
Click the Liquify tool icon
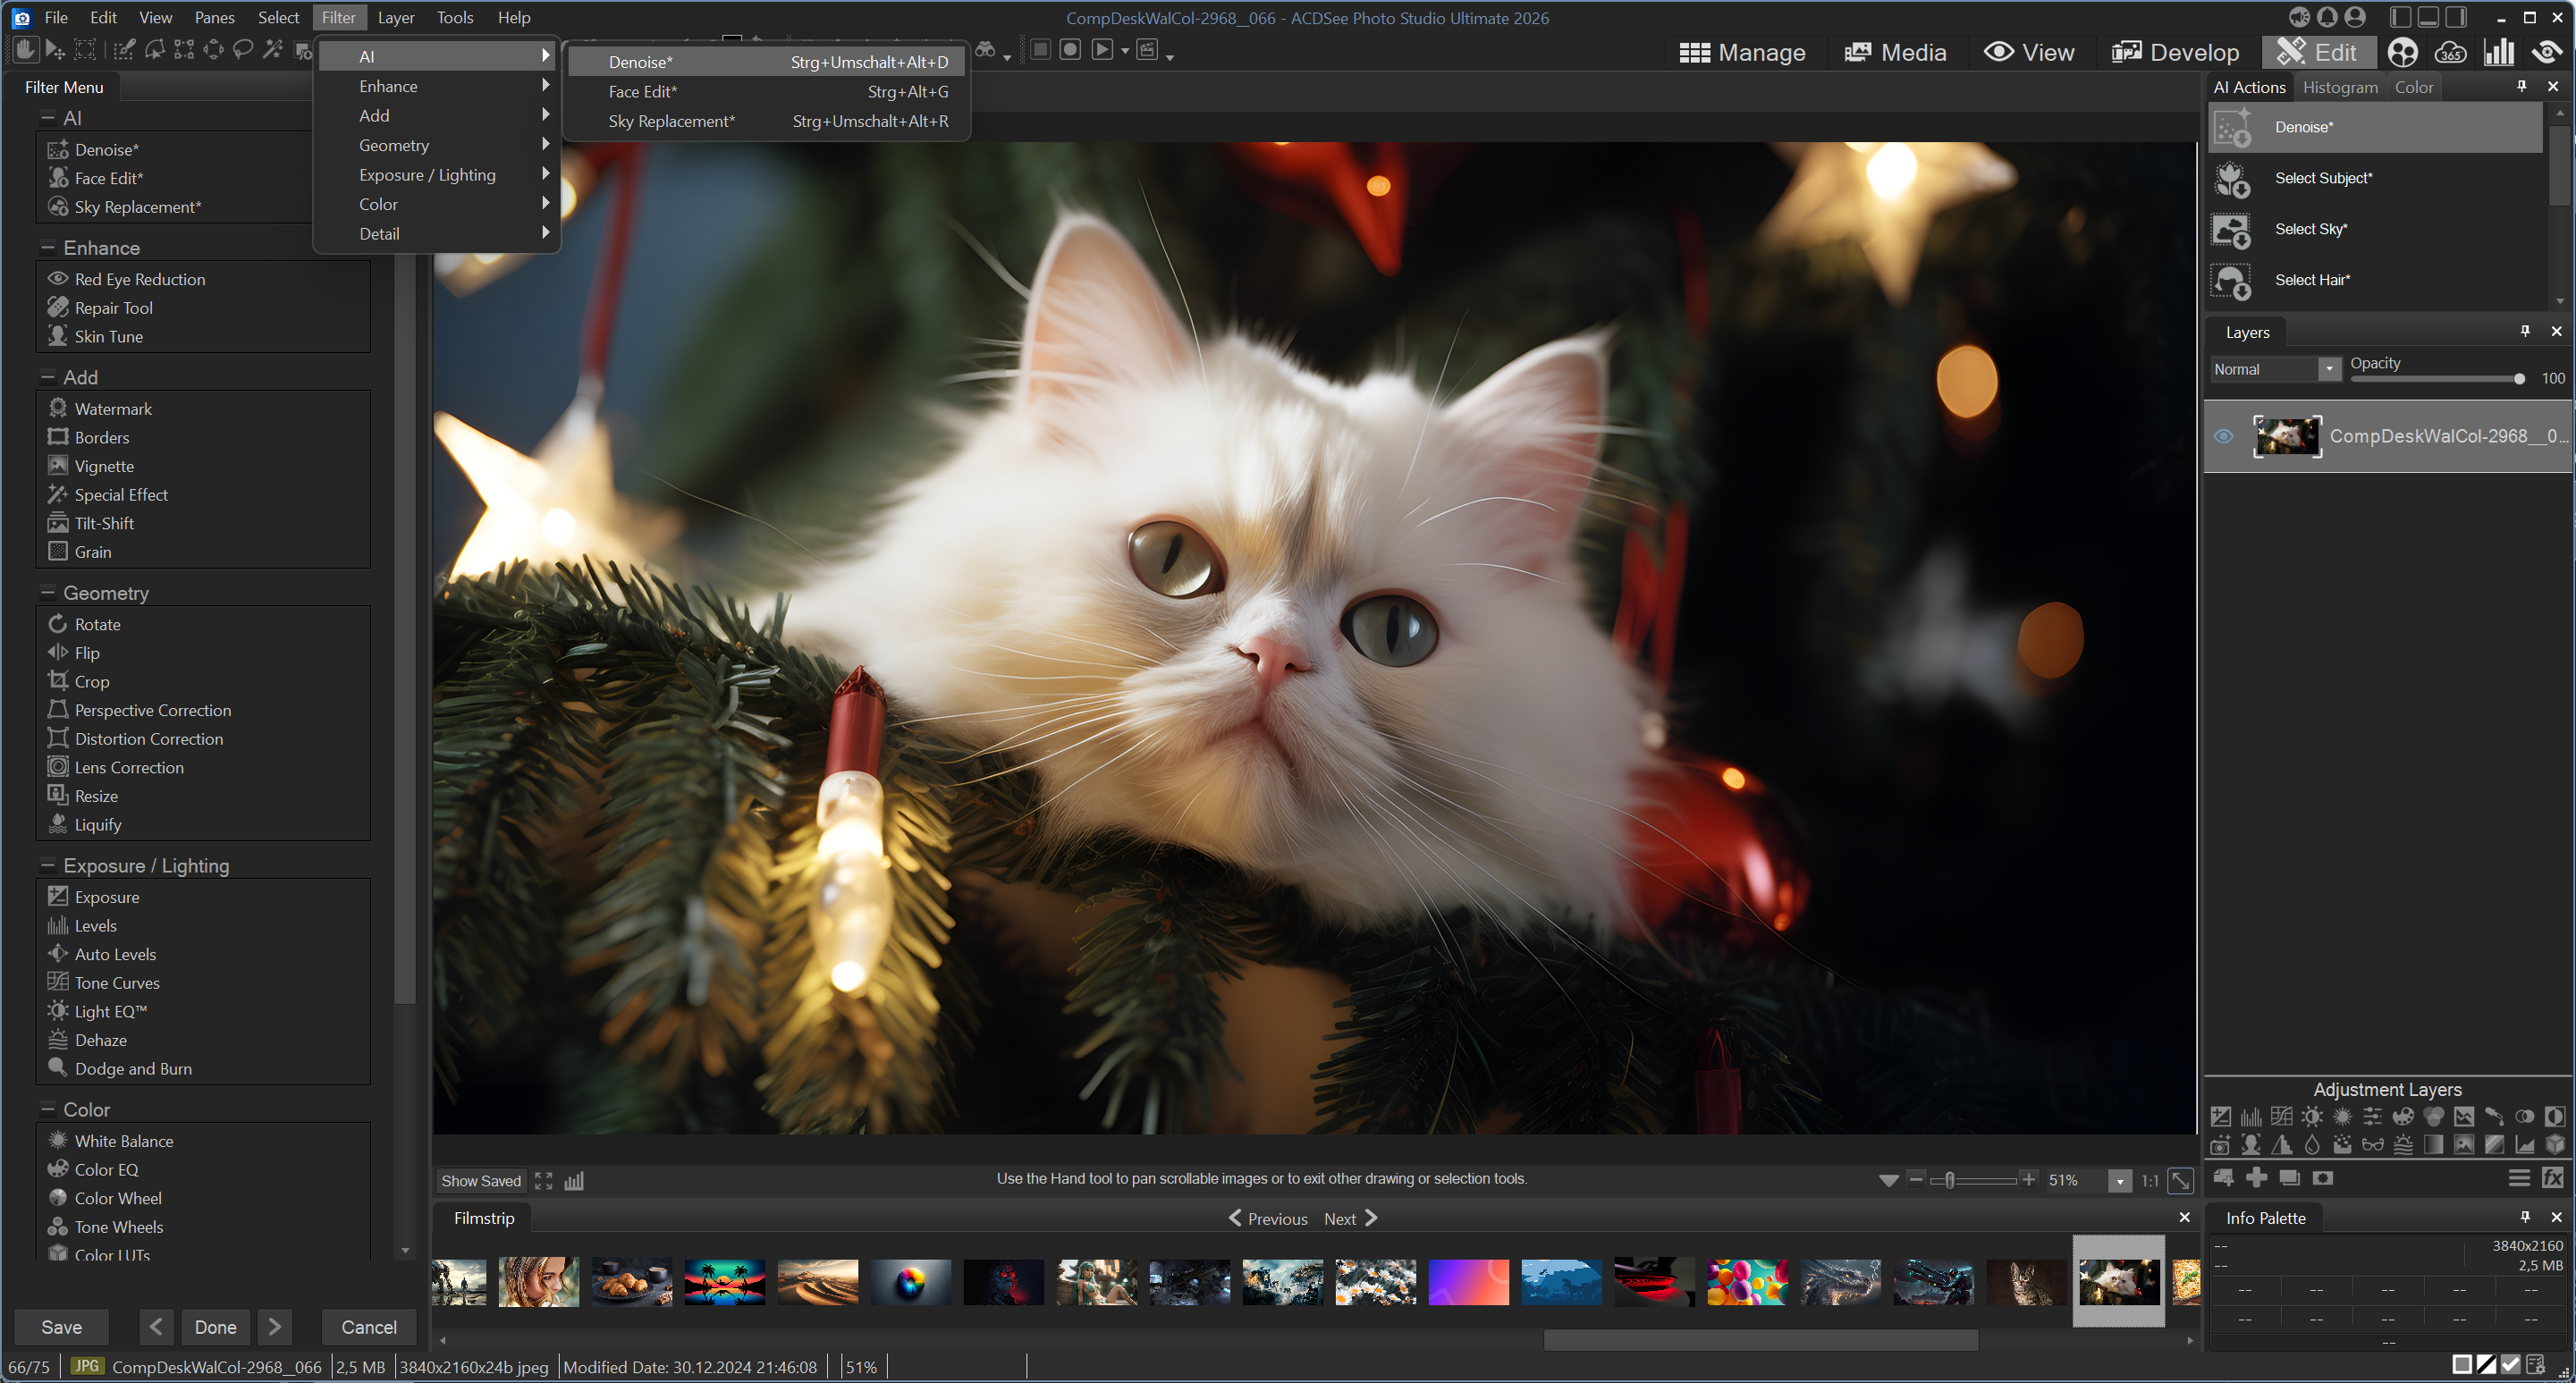[x=58, y=824]
